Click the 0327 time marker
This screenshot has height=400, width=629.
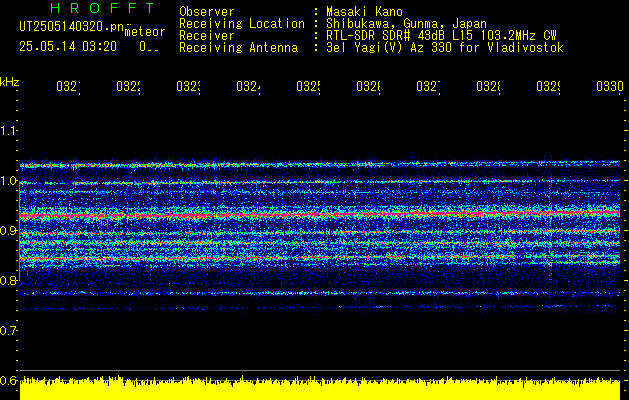[429, 87]
